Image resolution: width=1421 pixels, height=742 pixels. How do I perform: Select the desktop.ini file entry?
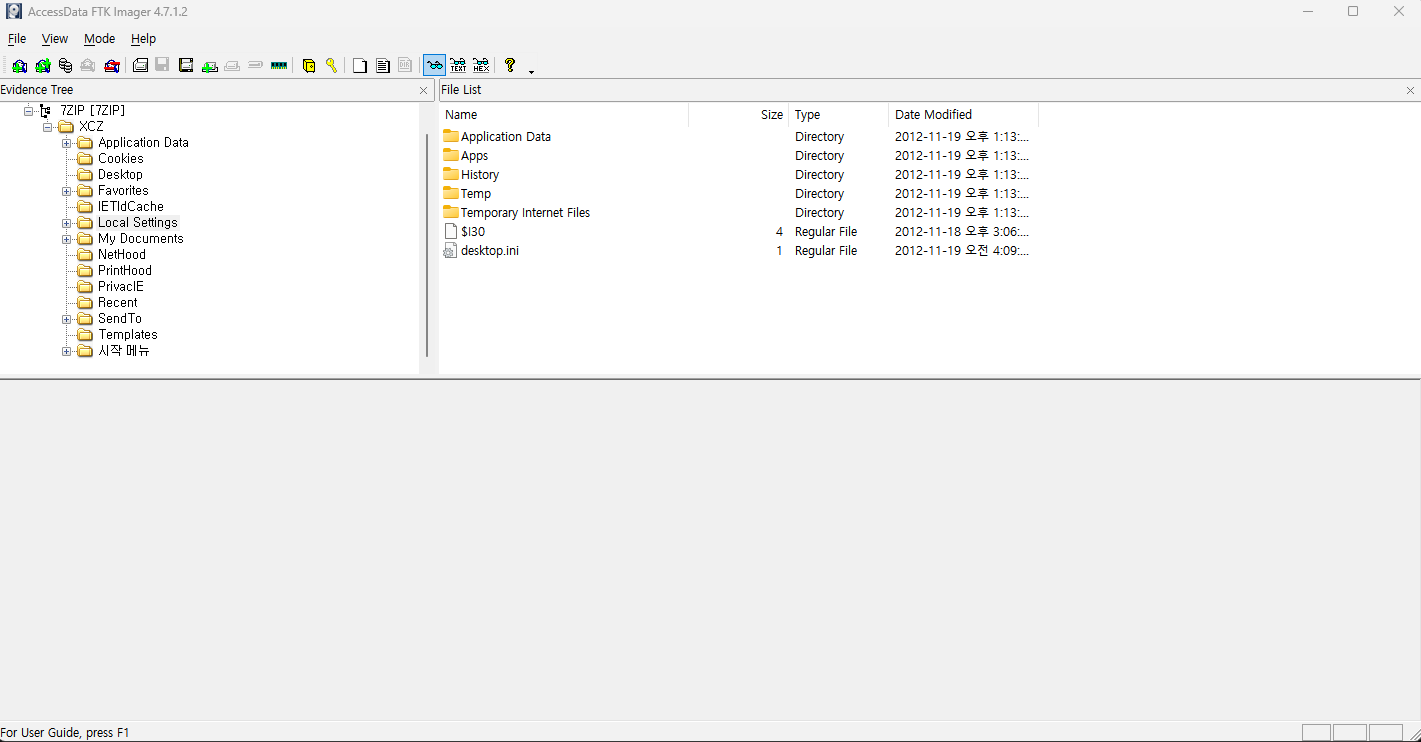pos(489,251)
